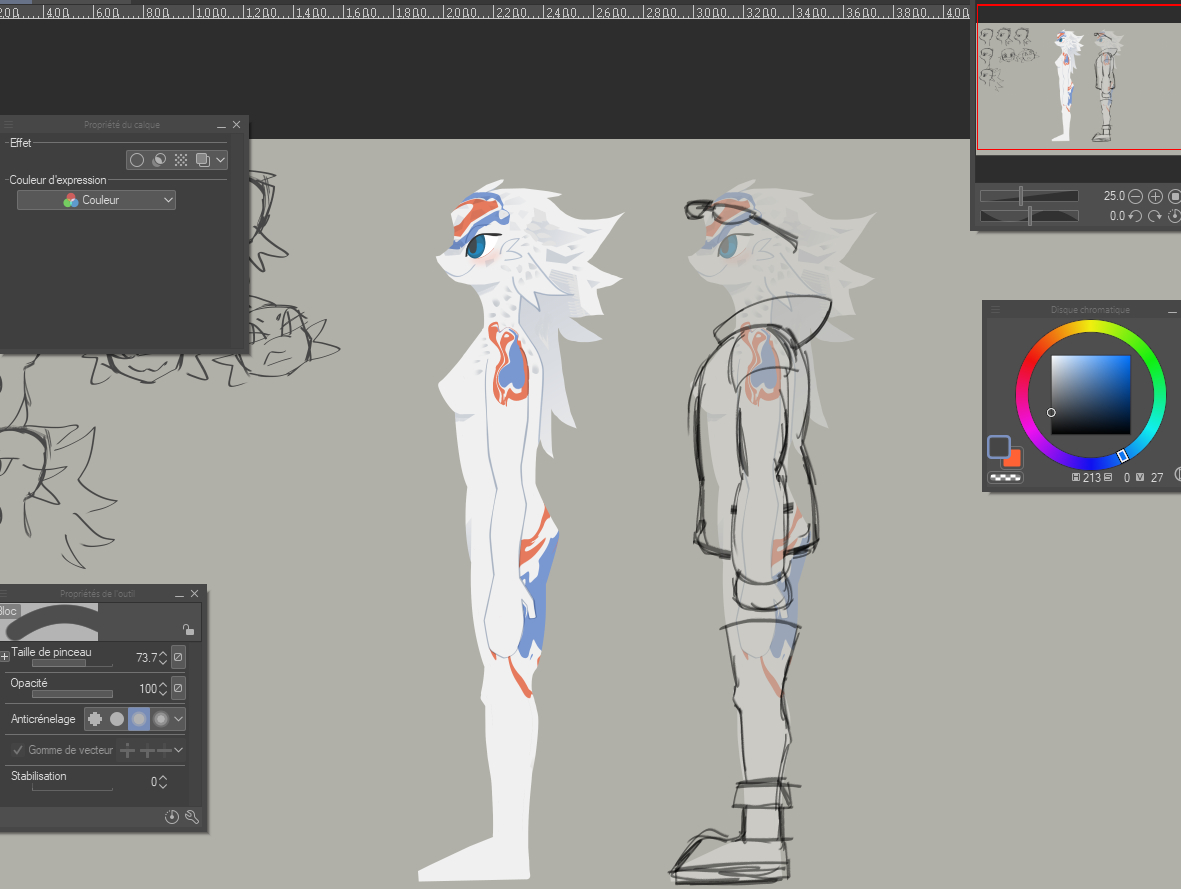
Task: Rotate canvas right in the Navigator
Action: [1155, 216]
